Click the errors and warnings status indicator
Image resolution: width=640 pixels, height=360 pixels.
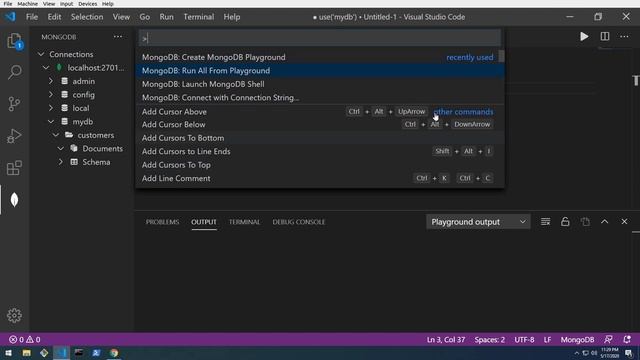24,339
